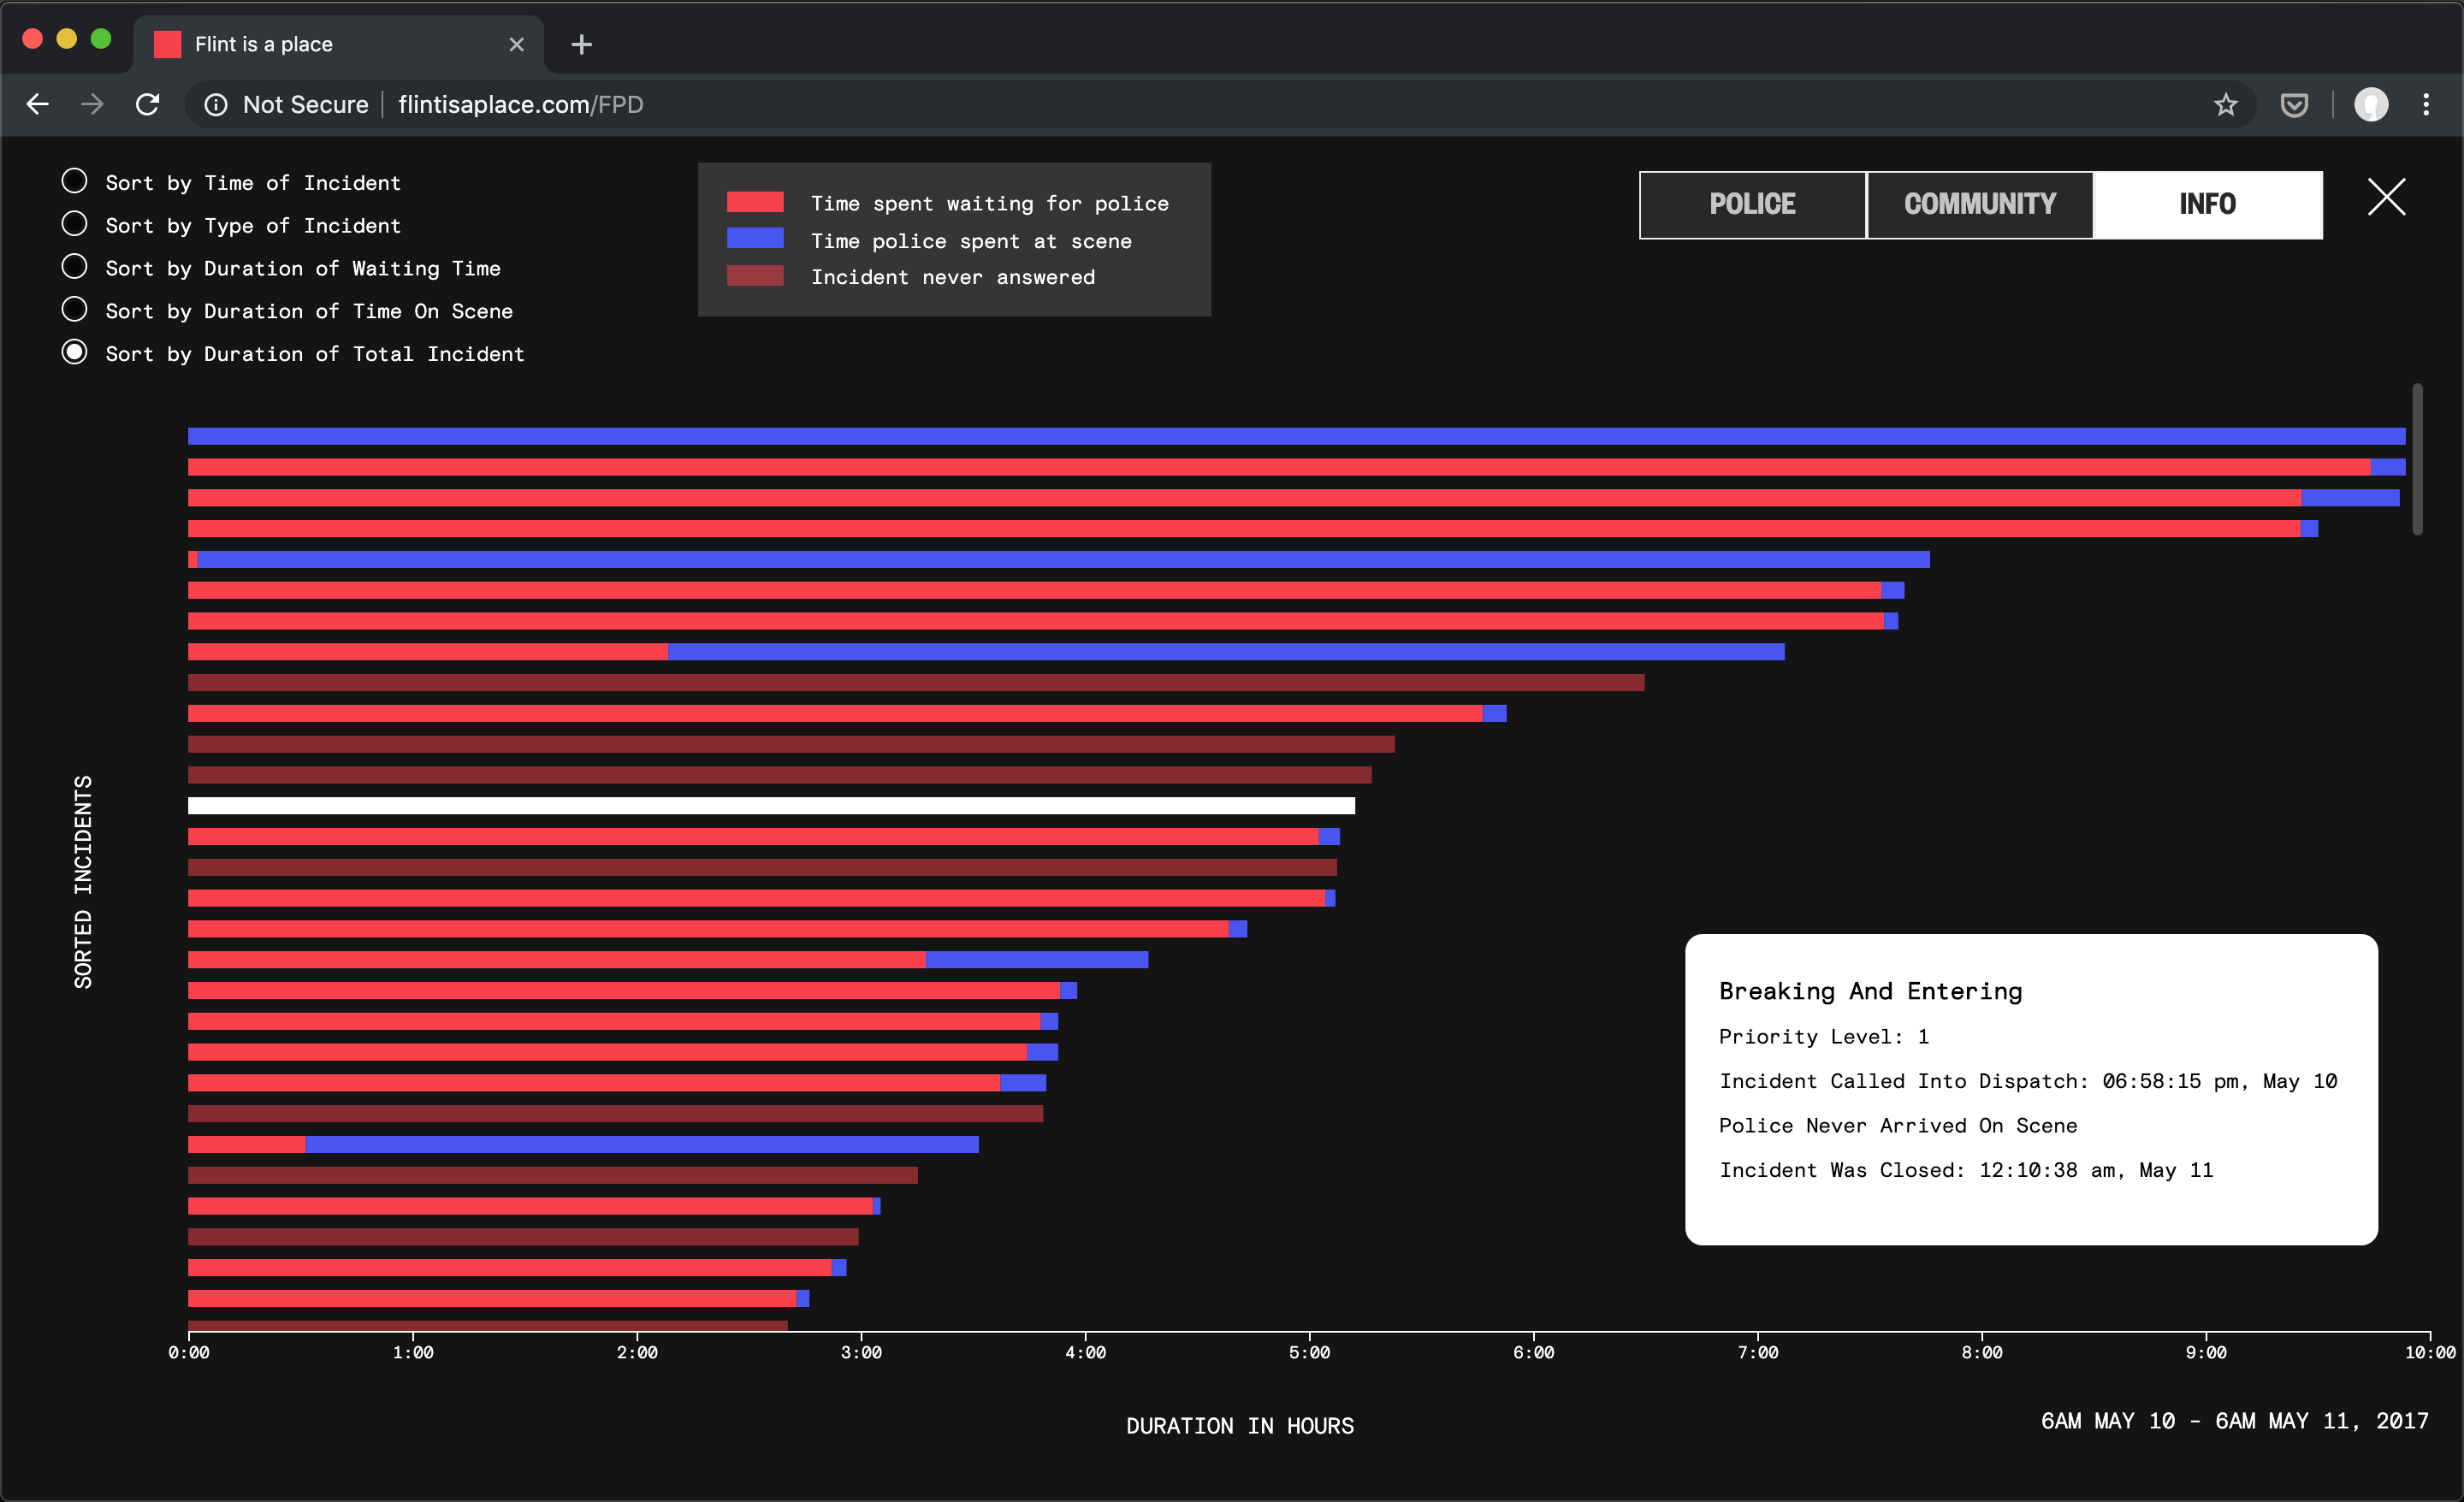Click the highlighted white incident bar

pyautogui.click(x=770, y=806)
